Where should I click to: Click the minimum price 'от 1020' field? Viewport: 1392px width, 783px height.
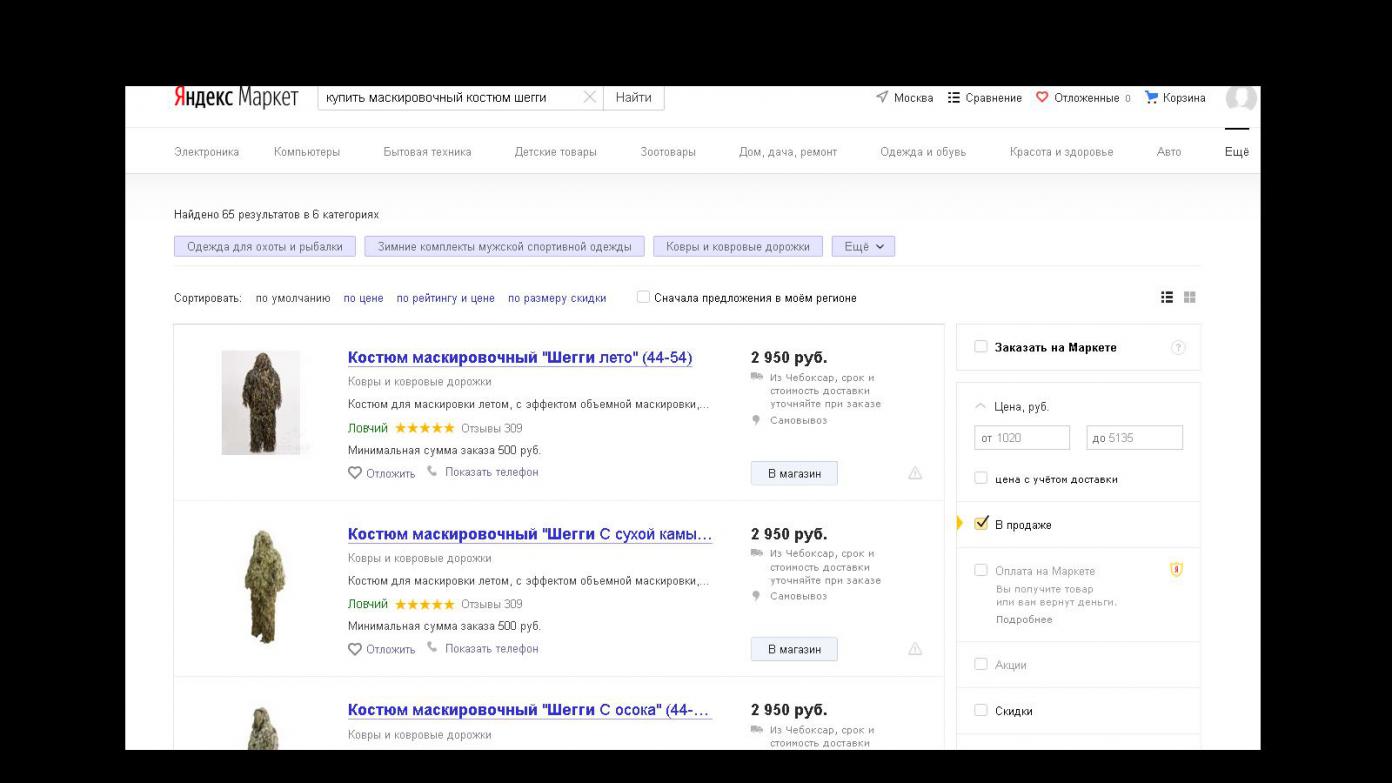click(x=1021, y=438)
